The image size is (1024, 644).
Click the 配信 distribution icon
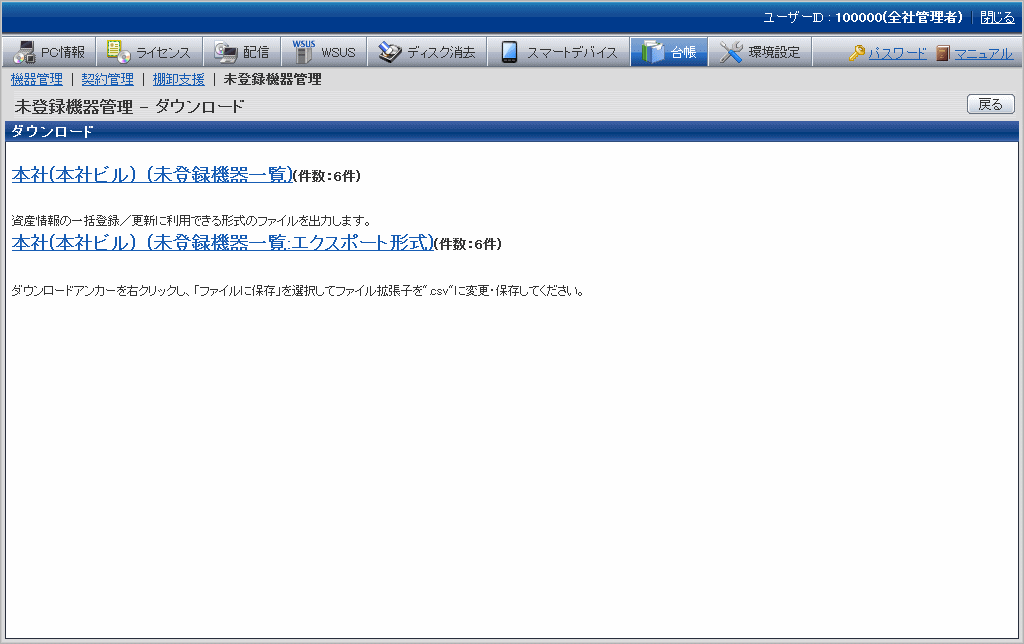[225, 52]
